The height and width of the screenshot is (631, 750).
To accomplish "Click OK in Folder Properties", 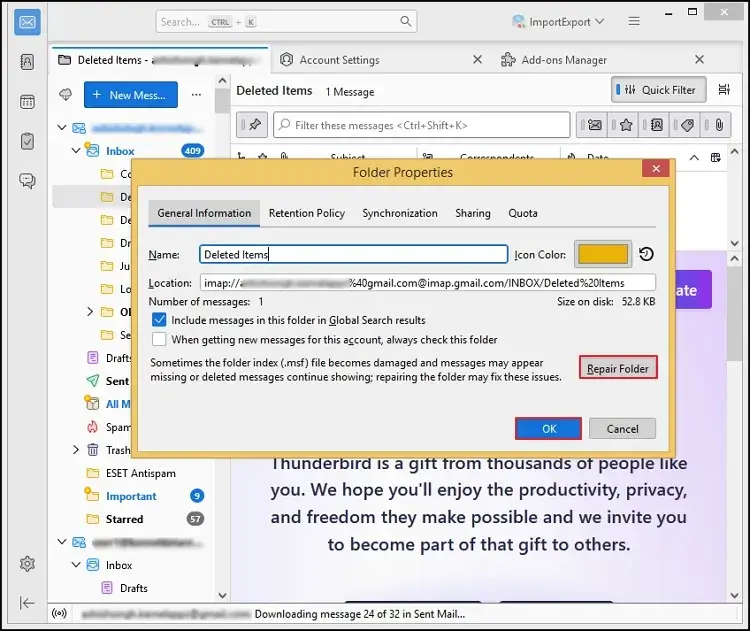I will pyautogui.click(x=549, y=429).
